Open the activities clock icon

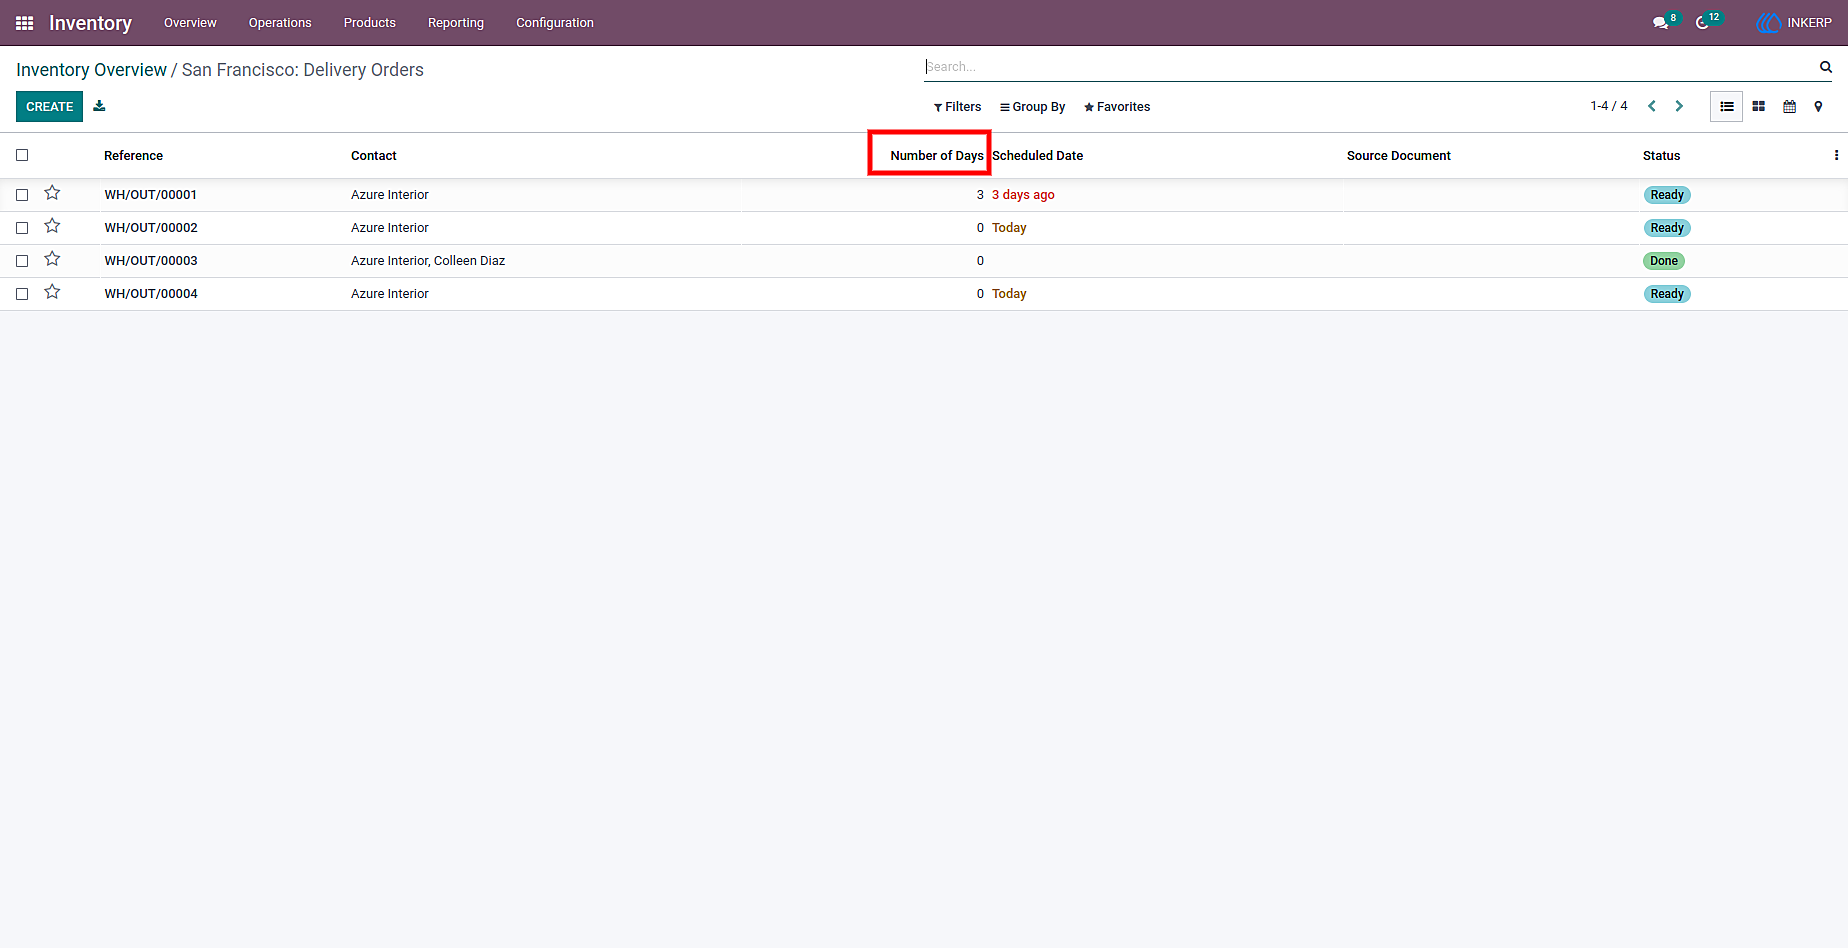pos(1702,23)
